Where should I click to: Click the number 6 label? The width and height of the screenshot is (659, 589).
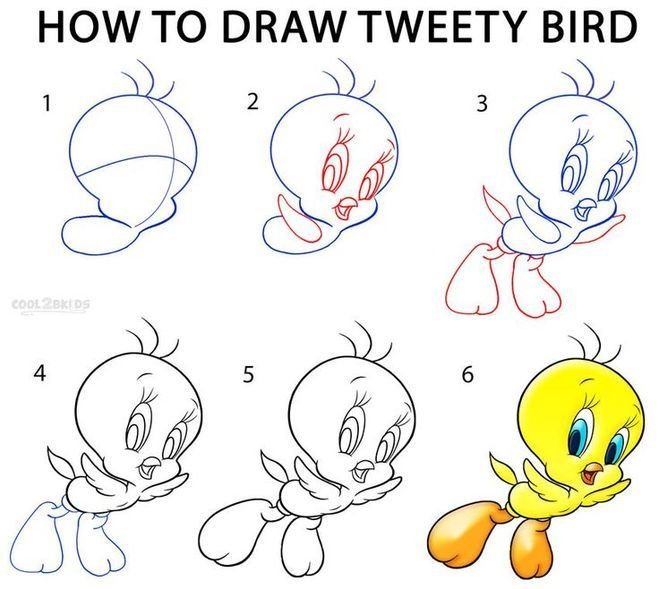point(468,374)
